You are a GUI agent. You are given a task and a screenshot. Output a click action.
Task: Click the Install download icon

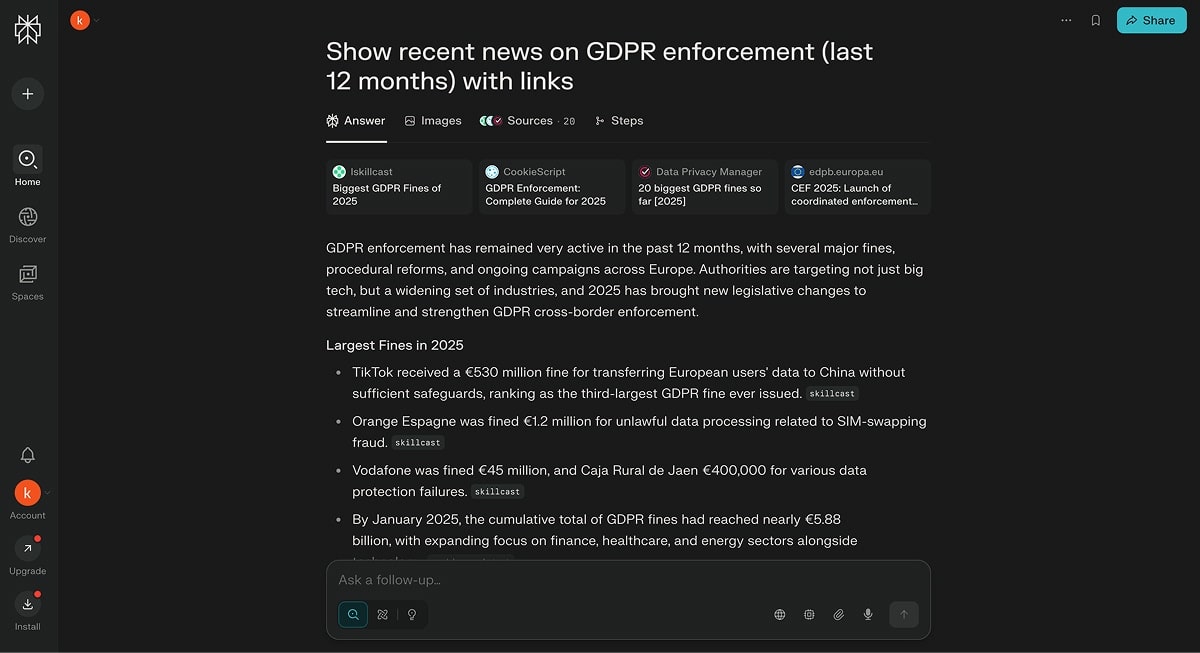pyautogui.click(x=28, y=604)
